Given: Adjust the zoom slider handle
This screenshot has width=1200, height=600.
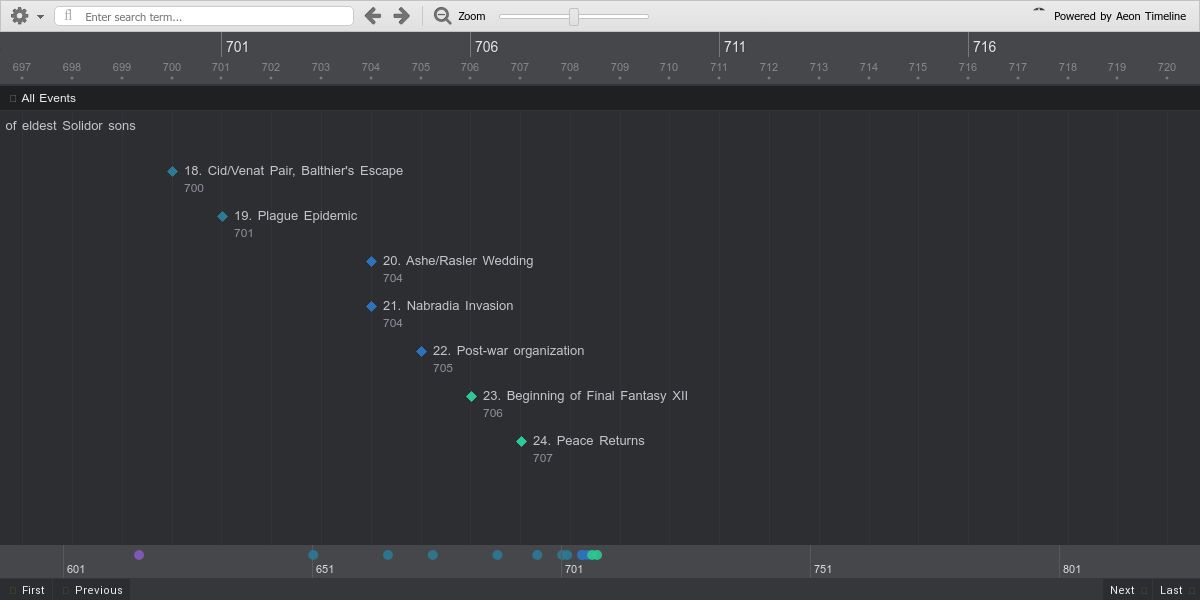Looking at the screenshot, I should pyautogui.click(x=574, y=16).
